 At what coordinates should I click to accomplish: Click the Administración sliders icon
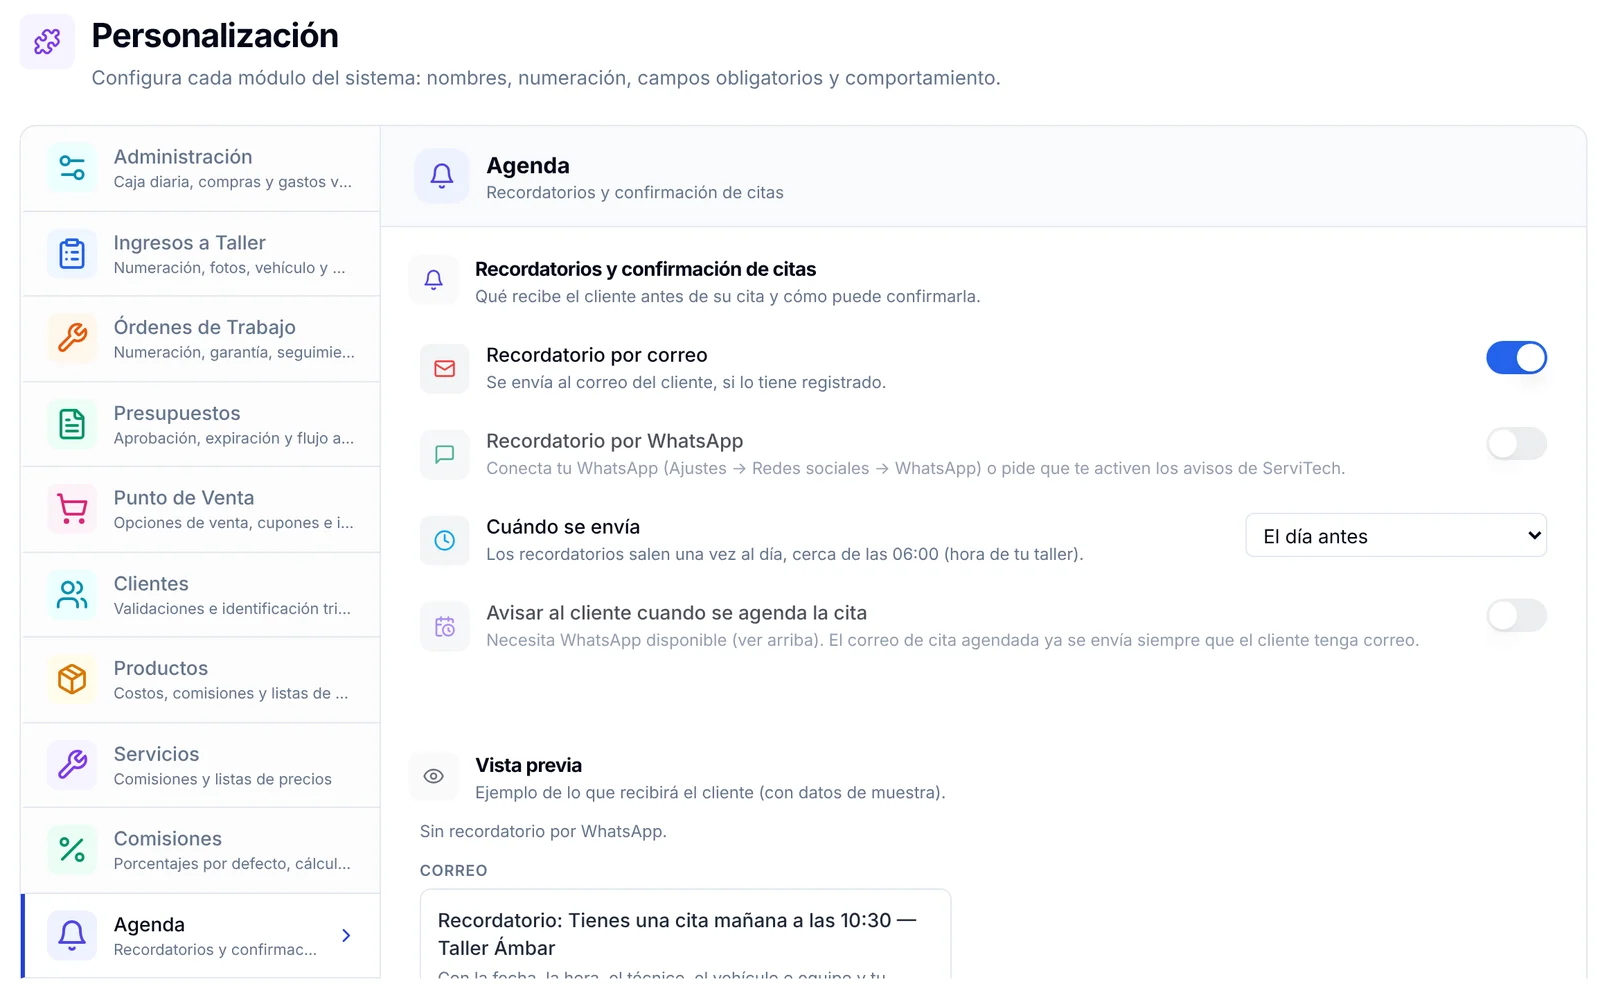[x=72, y=168]
